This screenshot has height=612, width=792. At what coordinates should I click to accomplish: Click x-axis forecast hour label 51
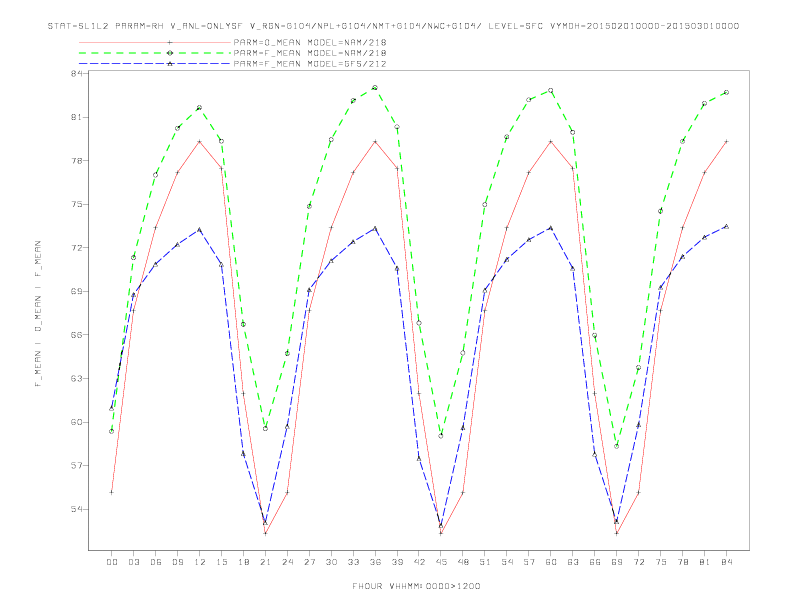click(x=485, y=562)
